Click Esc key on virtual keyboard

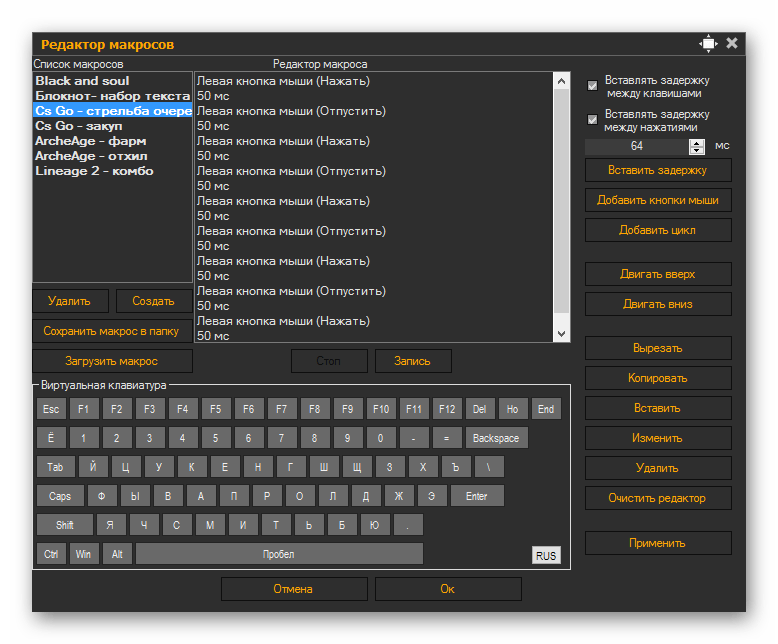pos(51,409)
